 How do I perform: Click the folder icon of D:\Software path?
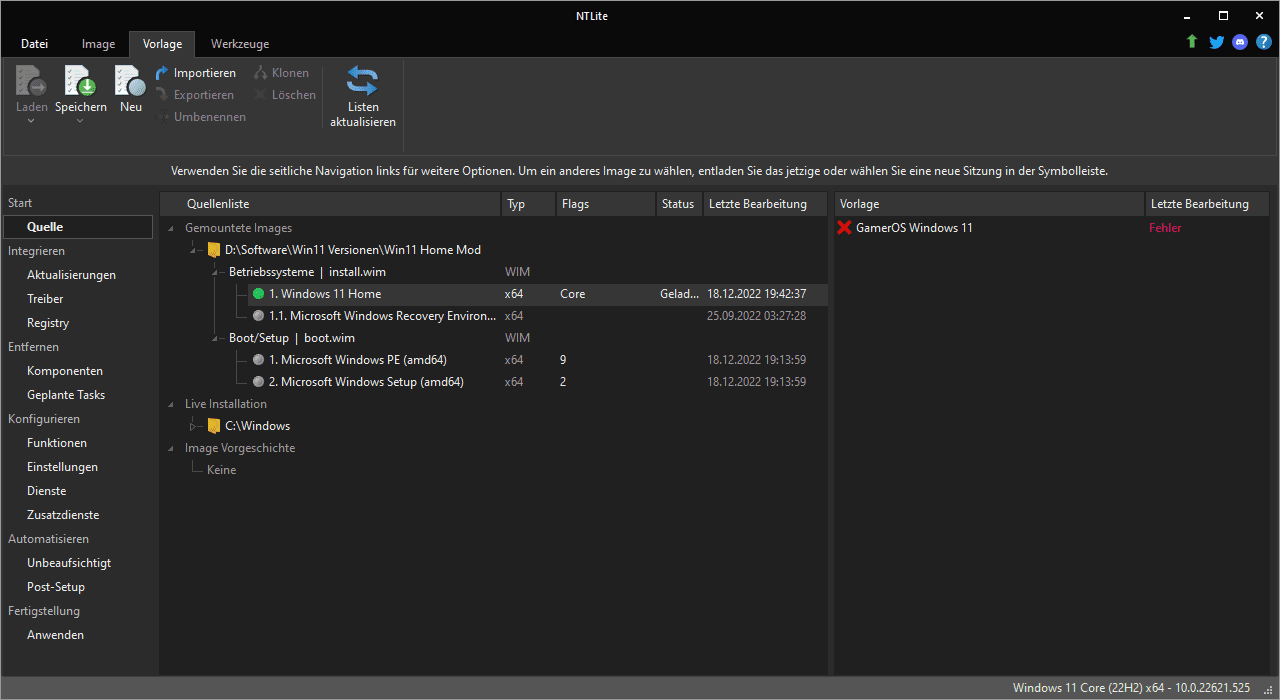pyautogui.click(x=213, y=250)
